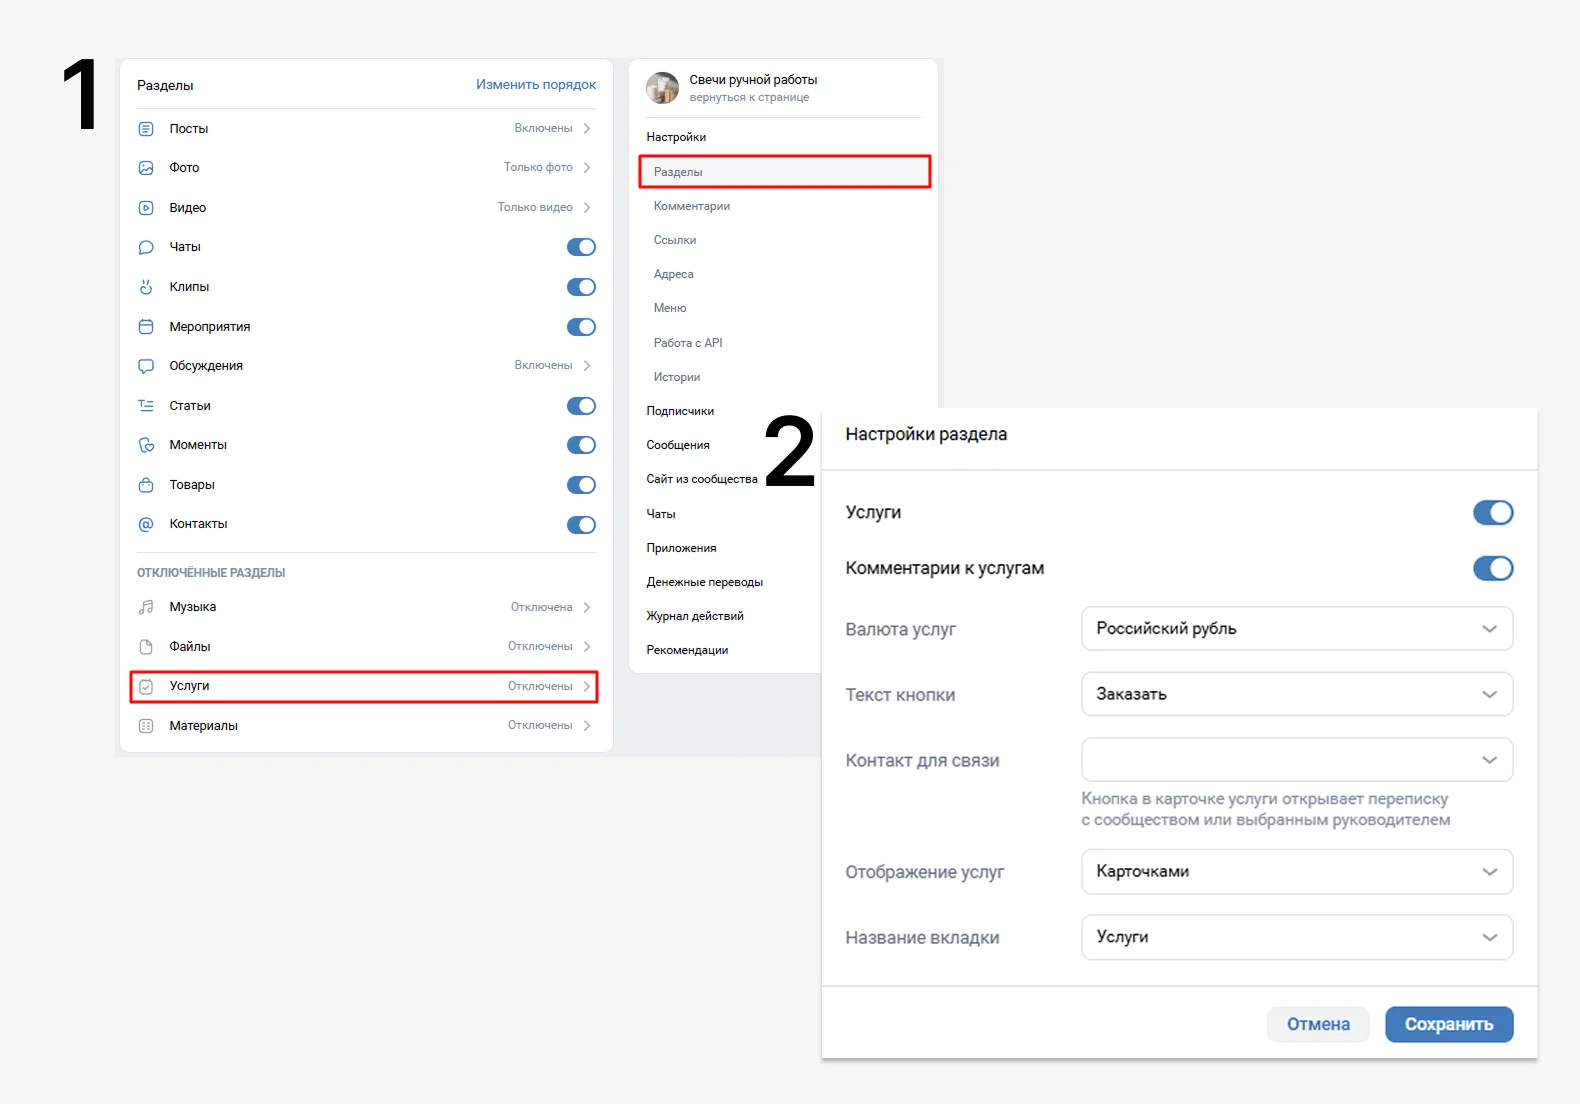Click the Контакты at-sign icon

click(x=146, y=524)
